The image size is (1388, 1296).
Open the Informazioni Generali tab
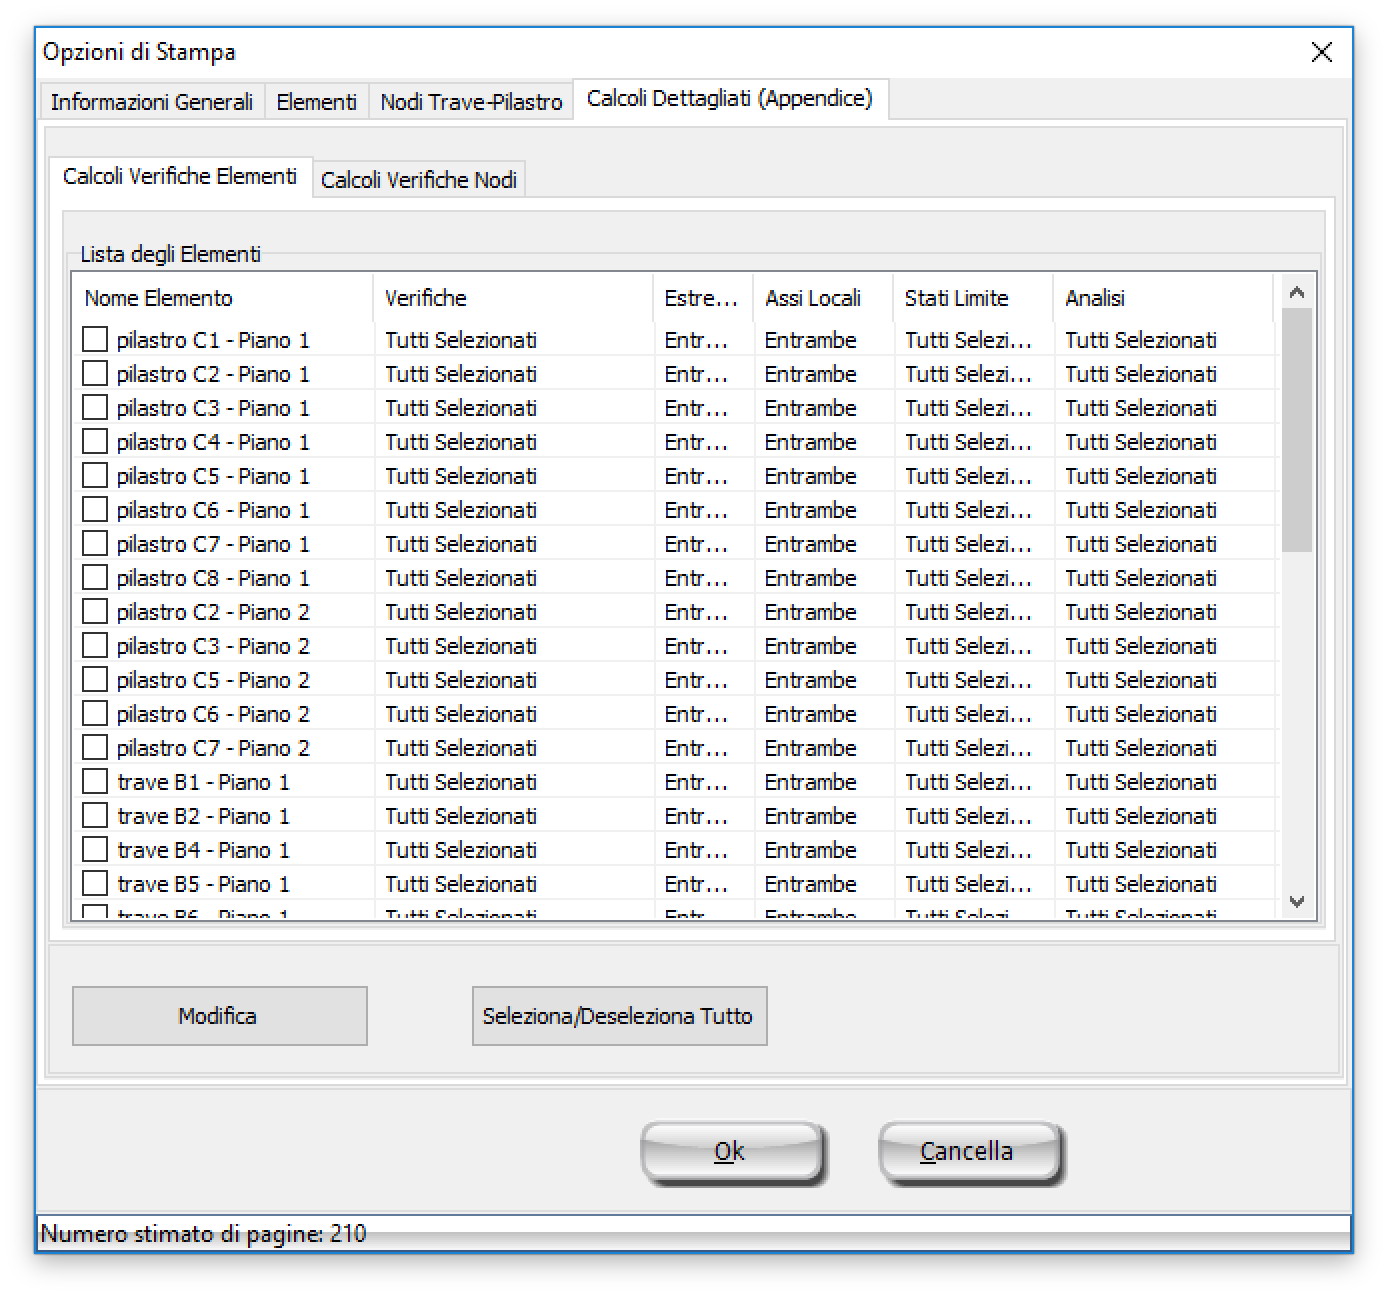click(x=152, y=102)
